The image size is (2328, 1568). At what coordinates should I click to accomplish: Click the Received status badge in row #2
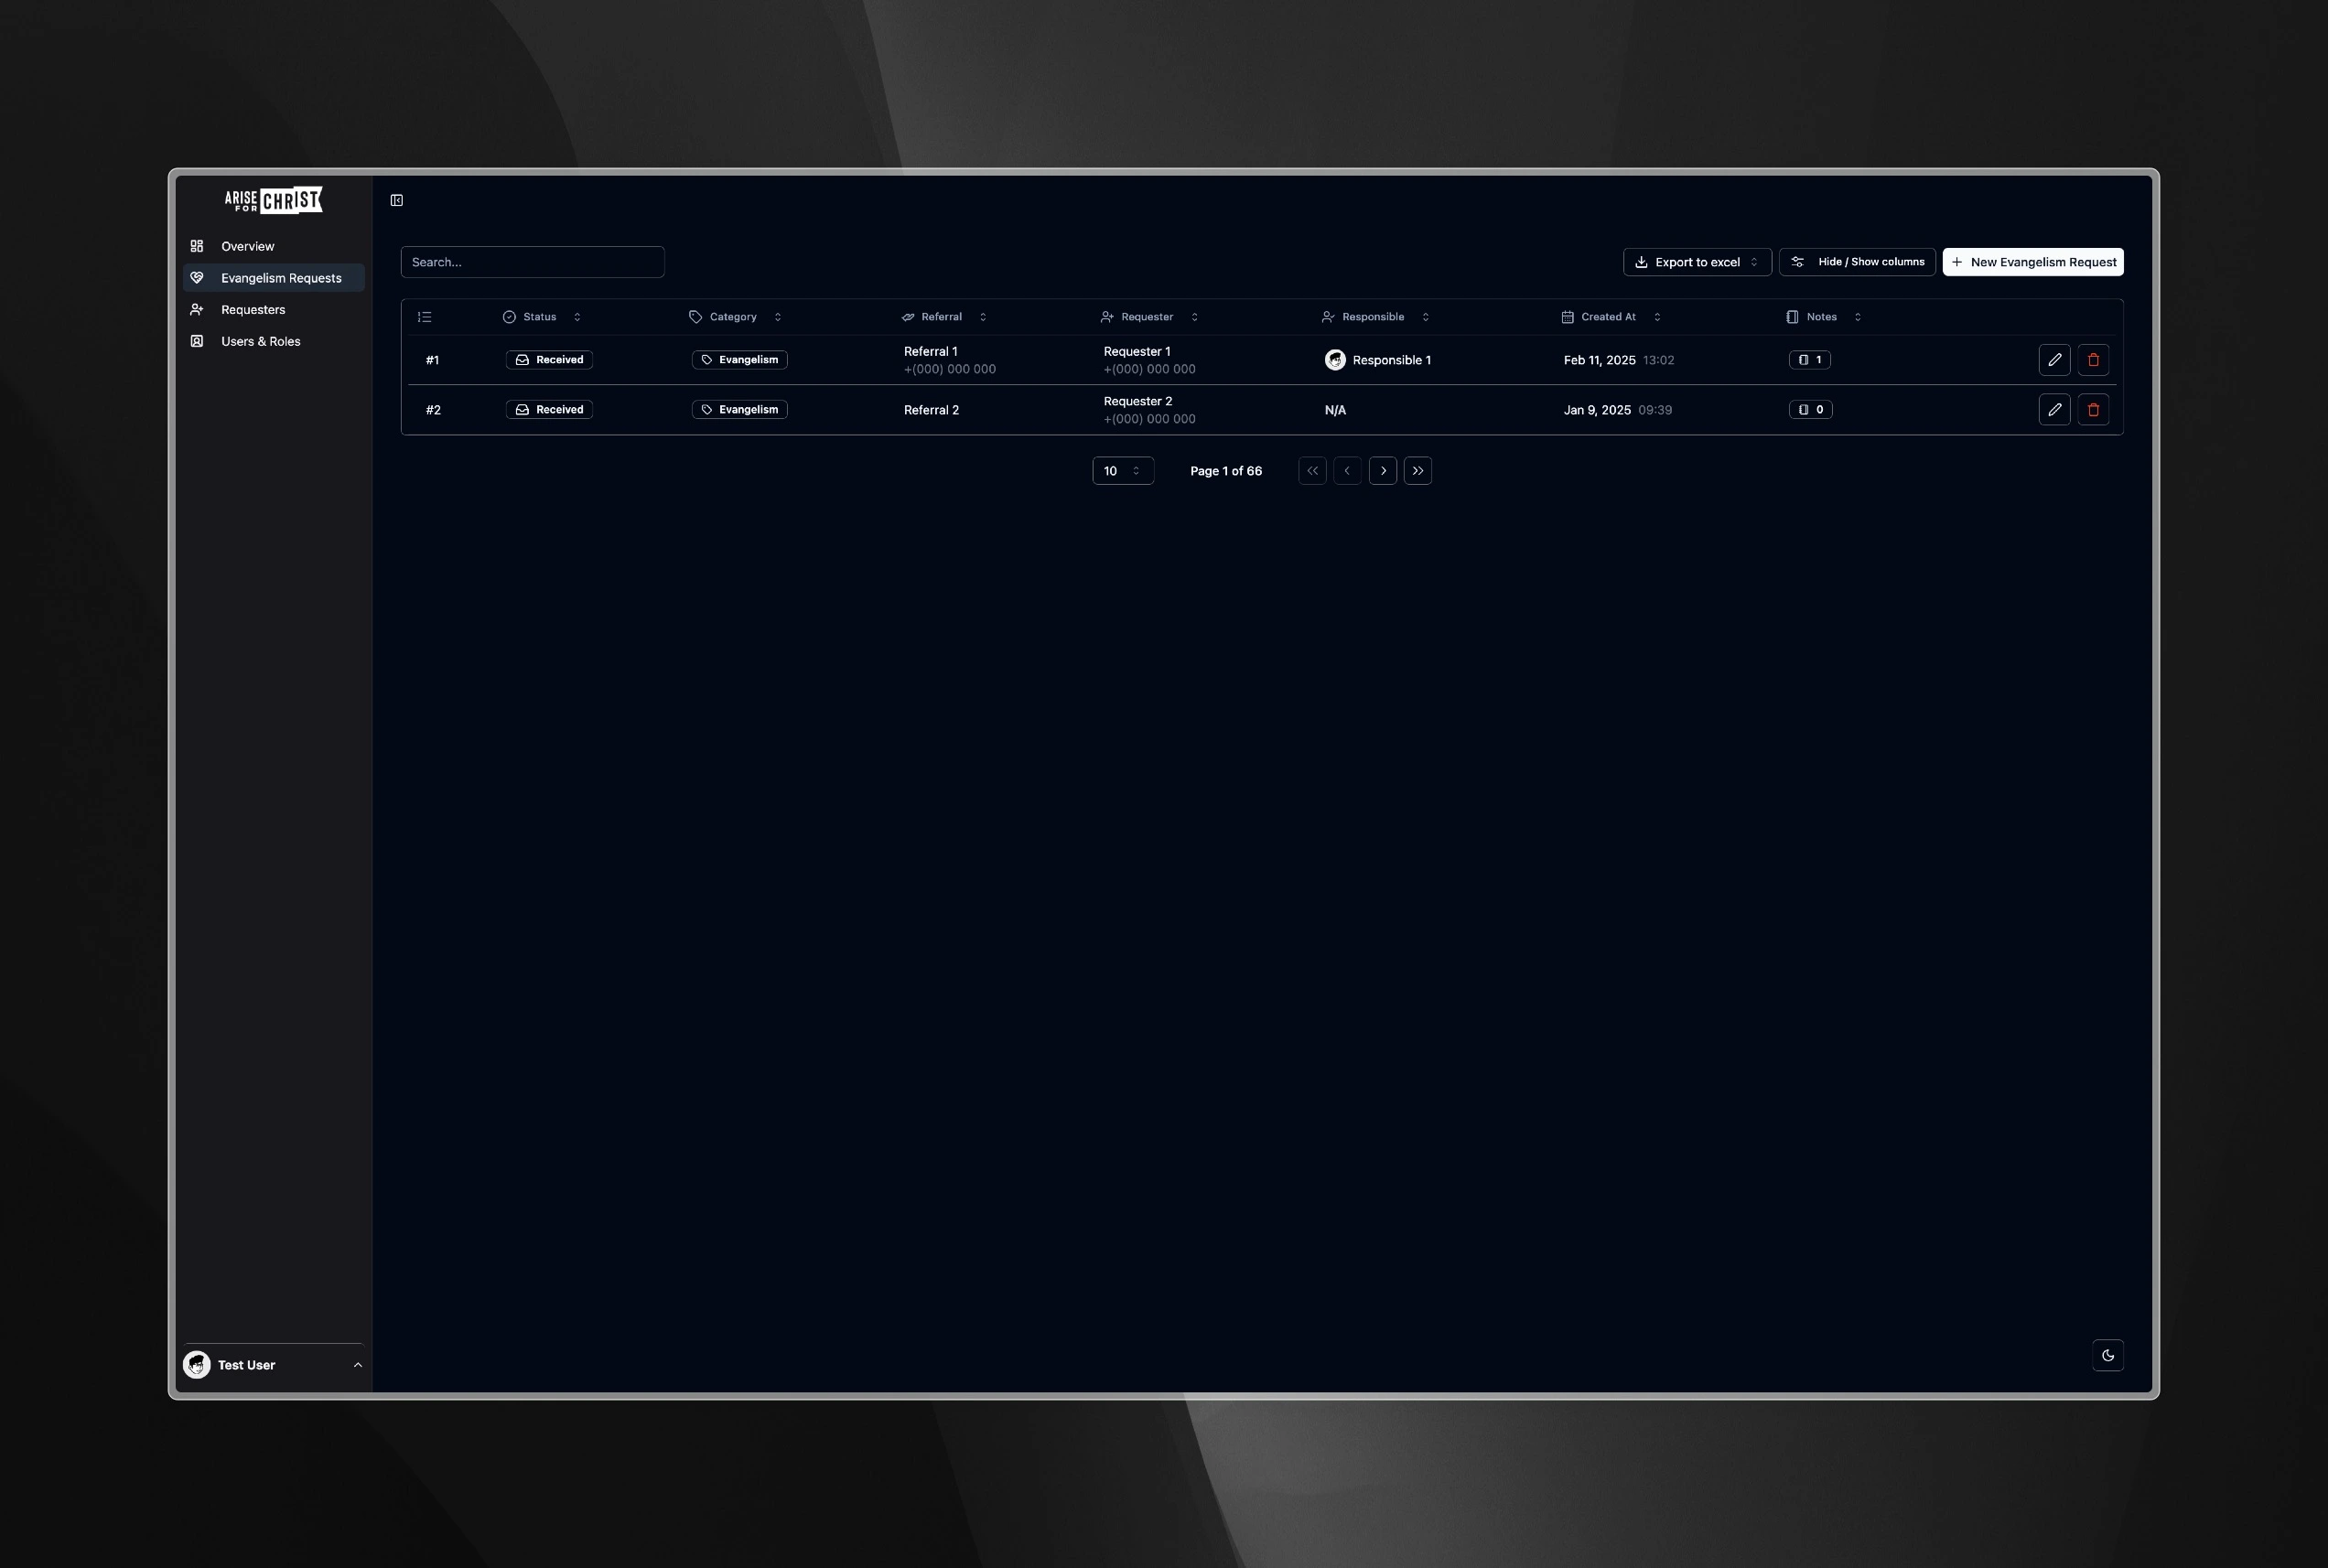549,410
